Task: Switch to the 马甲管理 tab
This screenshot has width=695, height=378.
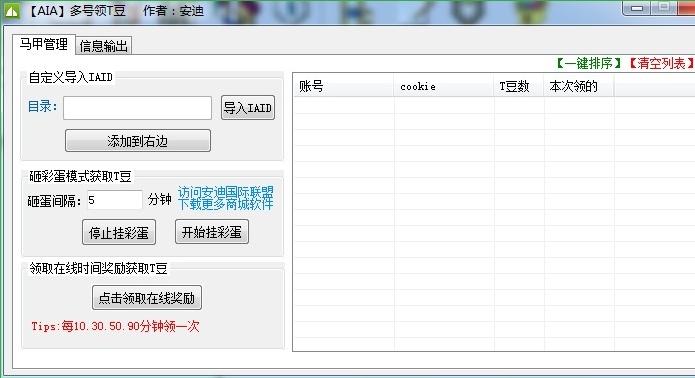Action: (44, 44)
